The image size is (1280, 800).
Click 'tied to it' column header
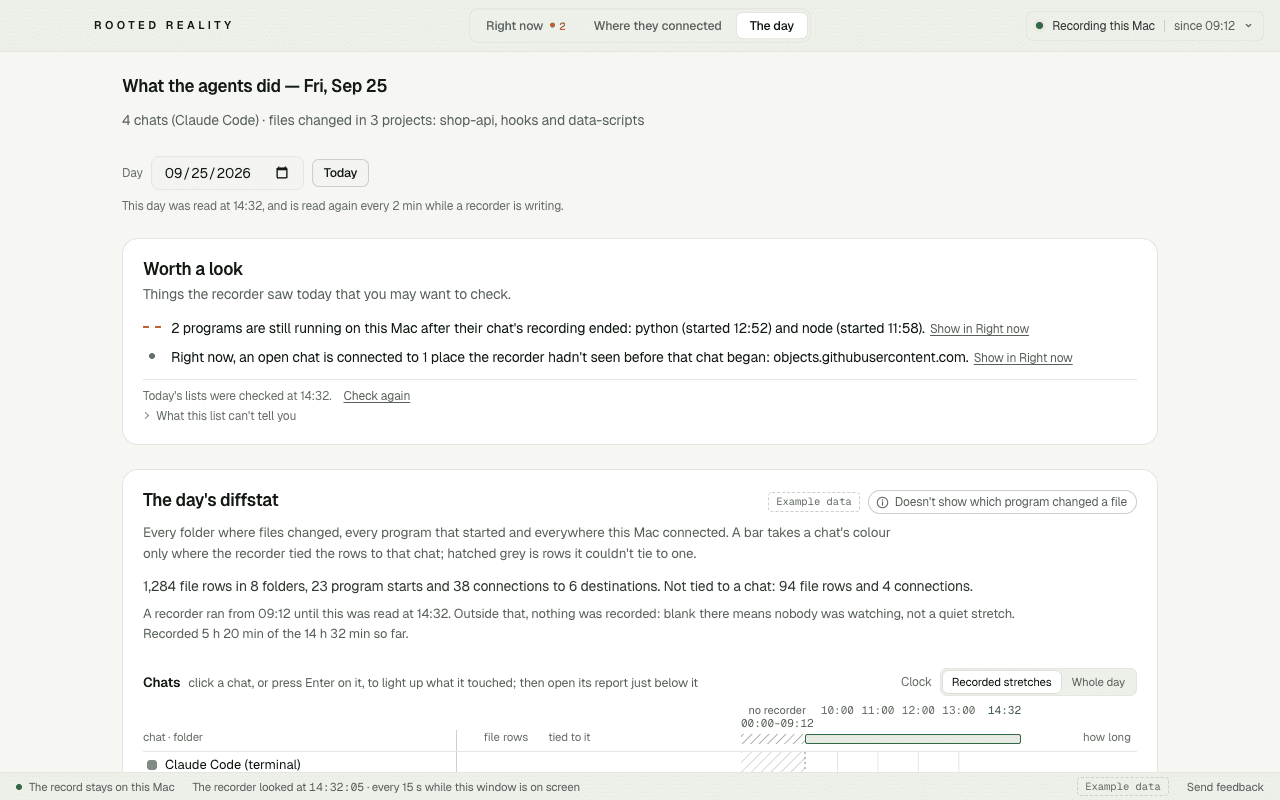pos(569,737)
